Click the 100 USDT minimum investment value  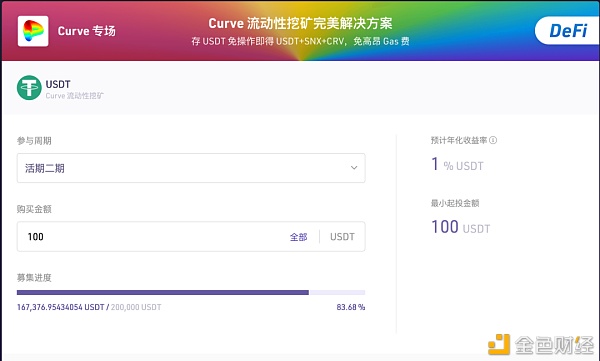pos(461,227)
